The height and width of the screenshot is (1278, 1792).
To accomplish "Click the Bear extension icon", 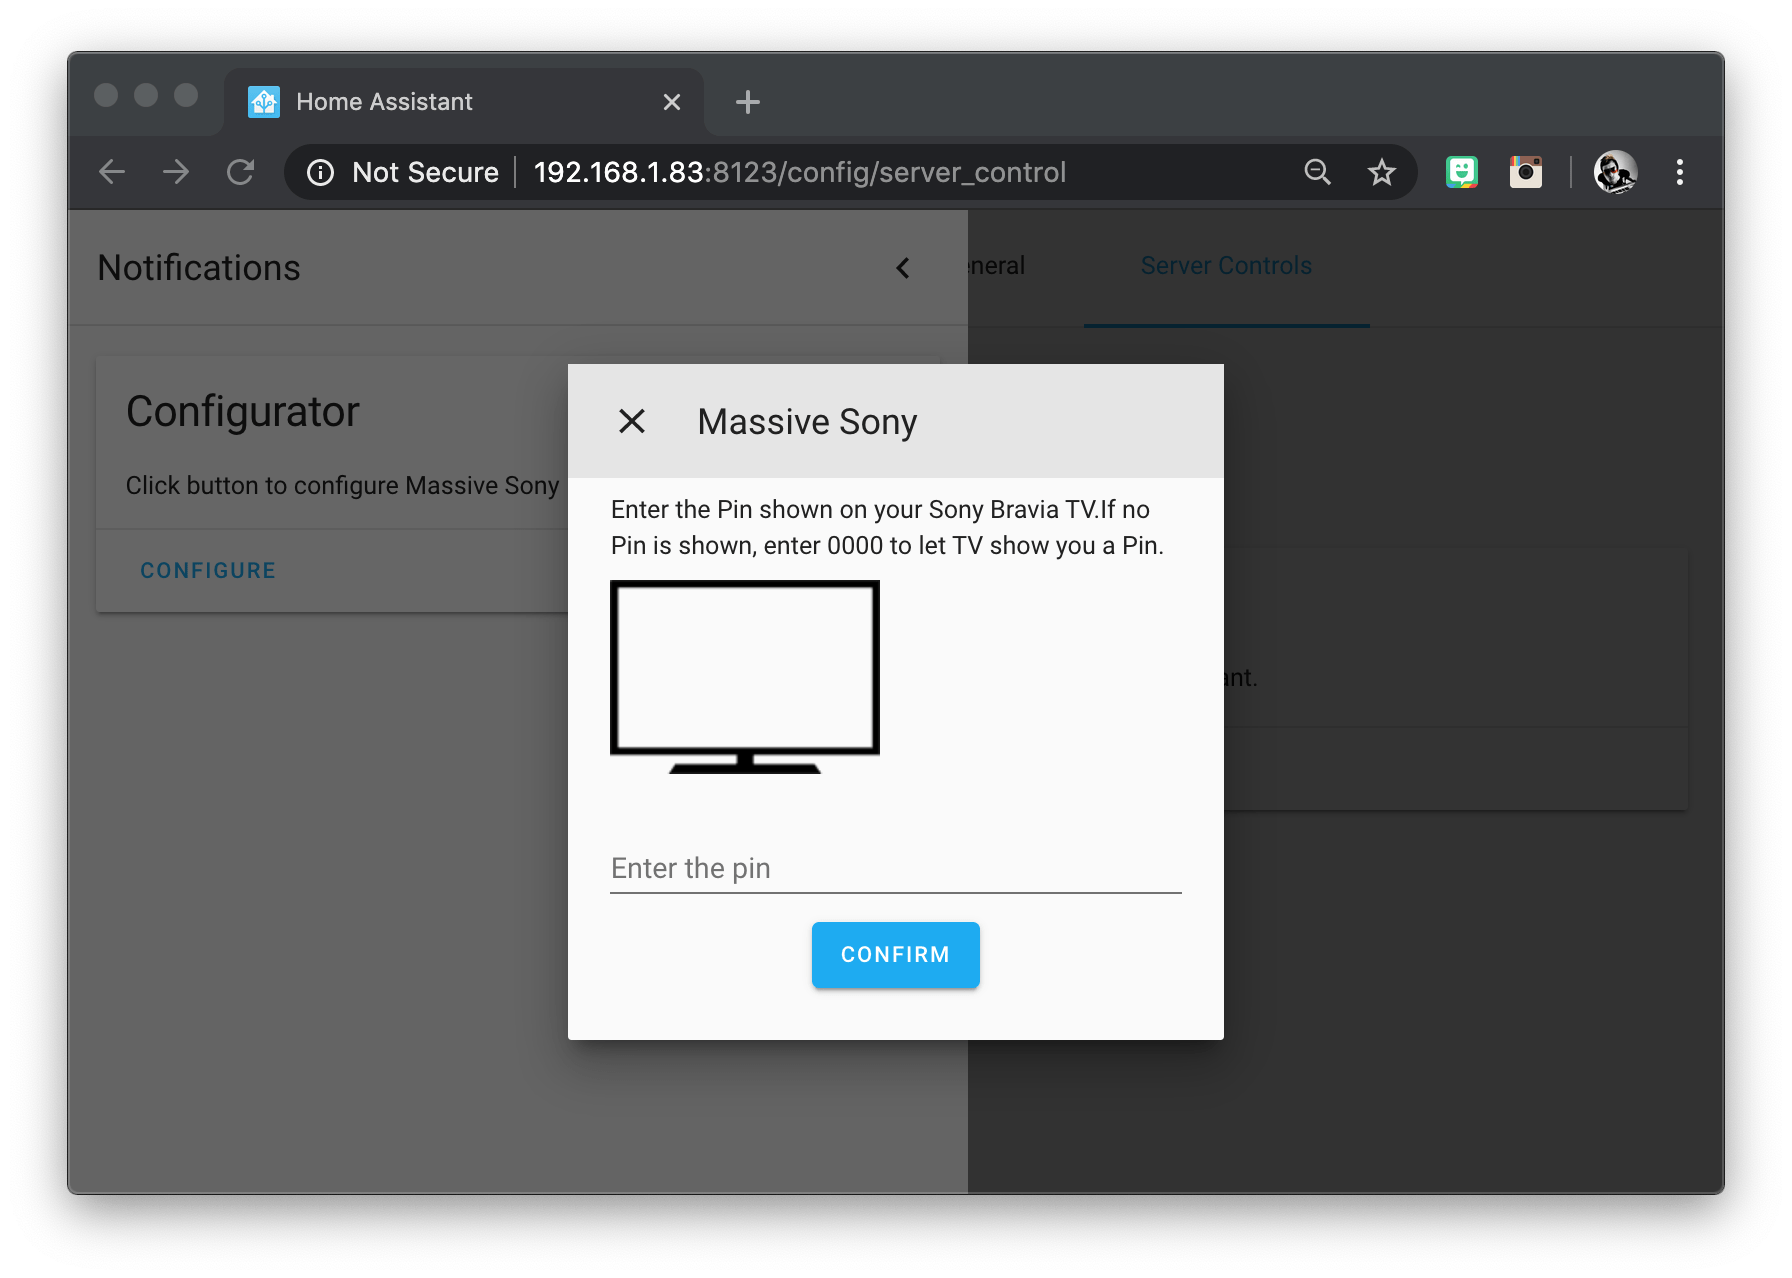I will (1462, 172).
